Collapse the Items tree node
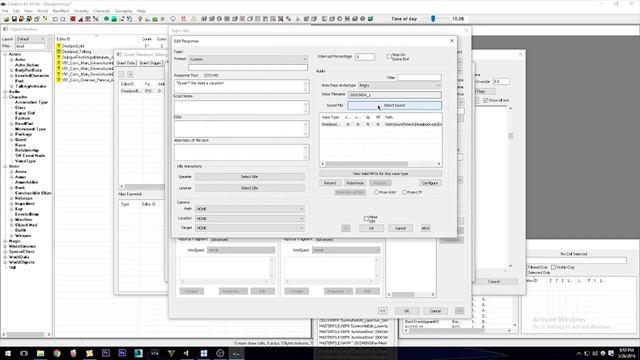 point(5,167)
